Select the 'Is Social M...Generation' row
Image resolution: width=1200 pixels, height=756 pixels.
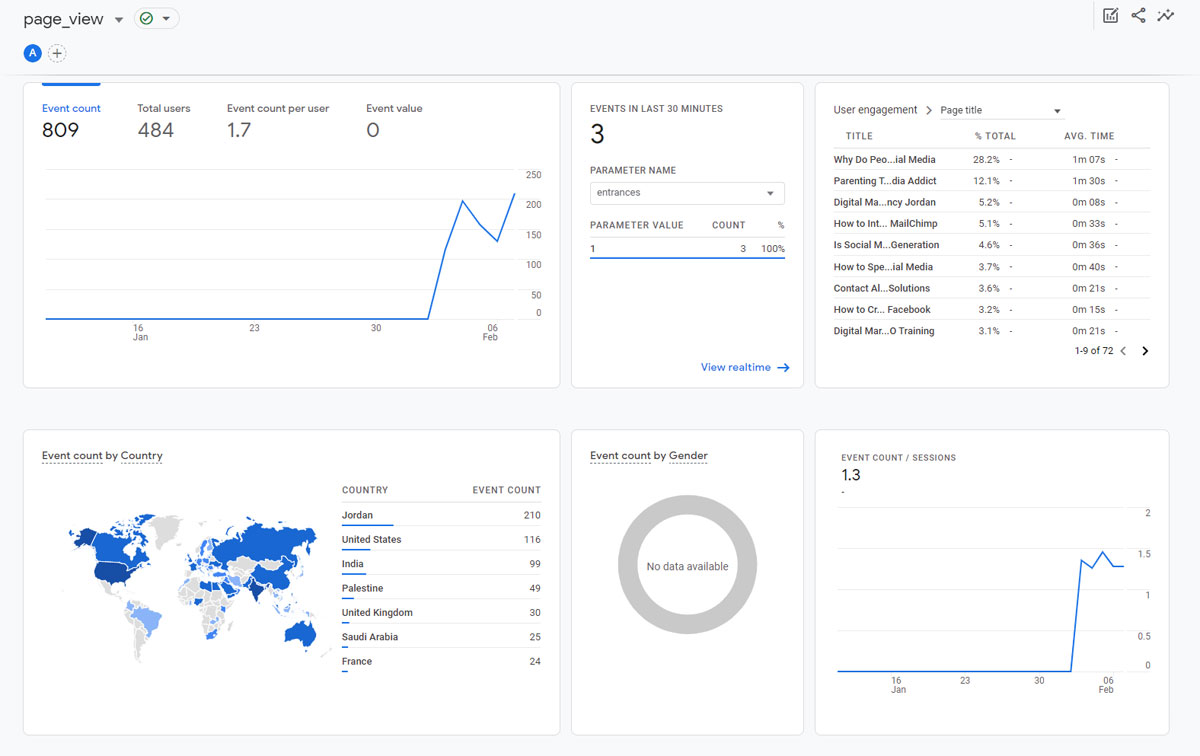(991, 245)
